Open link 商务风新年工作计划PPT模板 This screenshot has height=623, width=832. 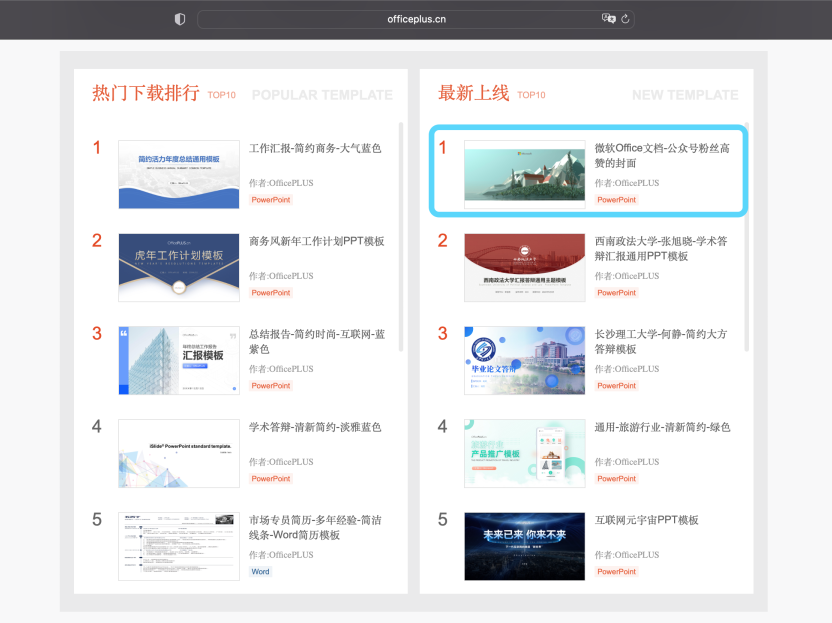click(317, 241)
